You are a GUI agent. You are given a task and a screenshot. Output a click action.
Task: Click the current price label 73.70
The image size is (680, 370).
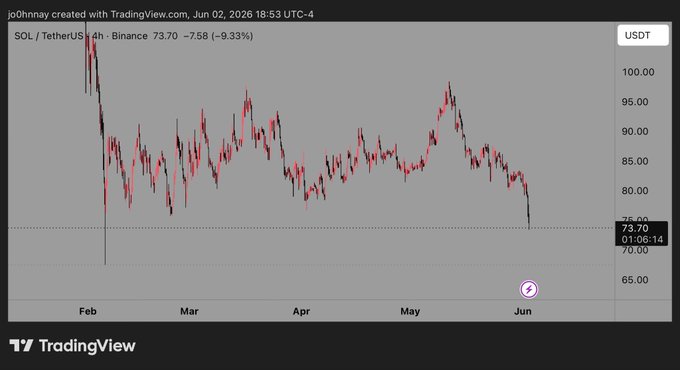click(x=635, y=229)
